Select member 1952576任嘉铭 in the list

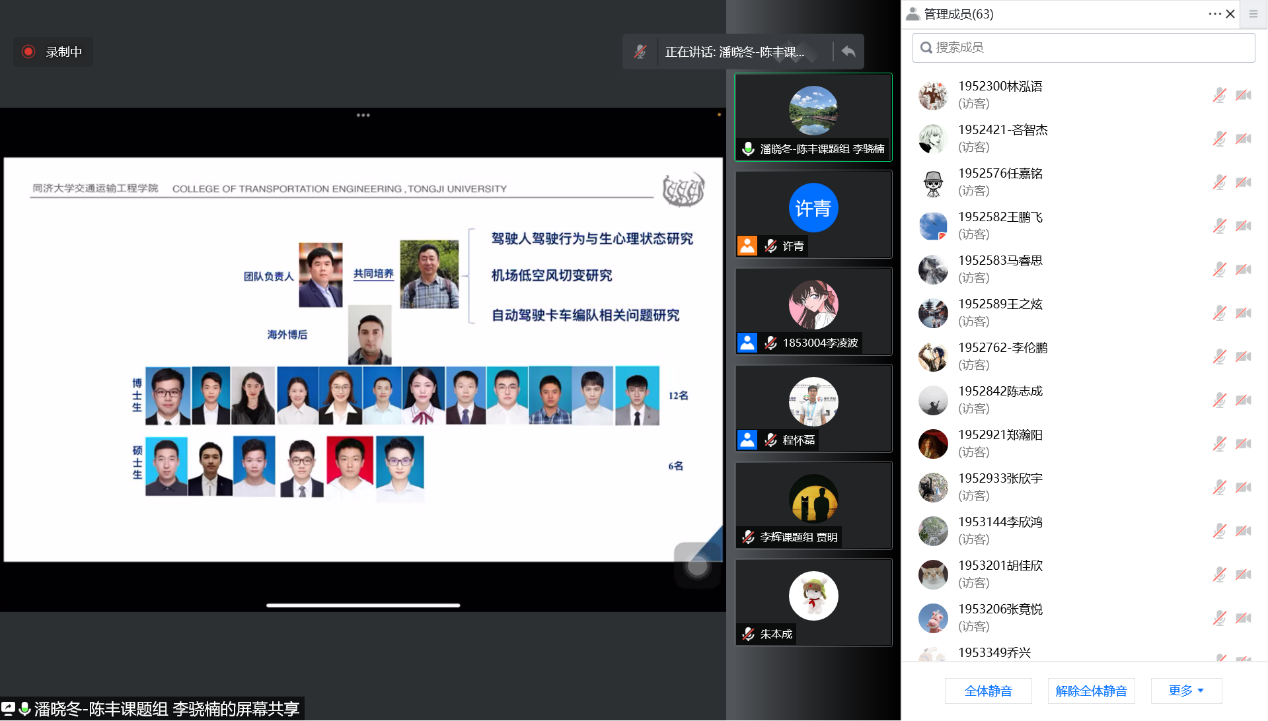[x=1000, y=181]
